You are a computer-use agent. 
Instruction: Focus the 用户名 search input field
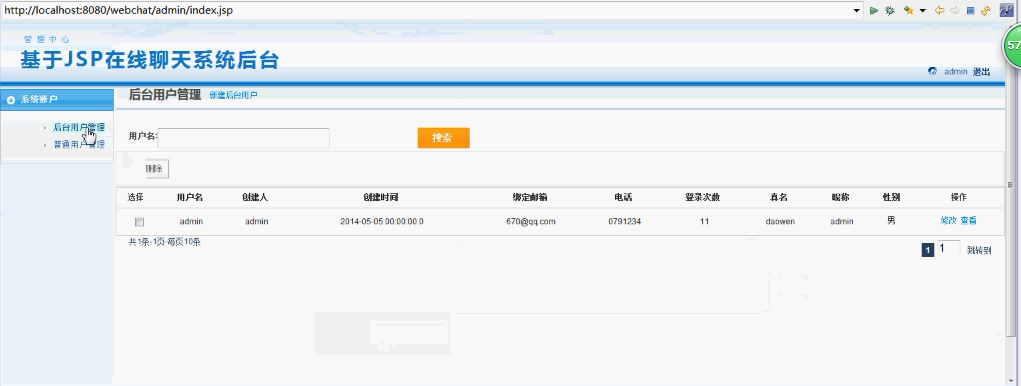244,138
